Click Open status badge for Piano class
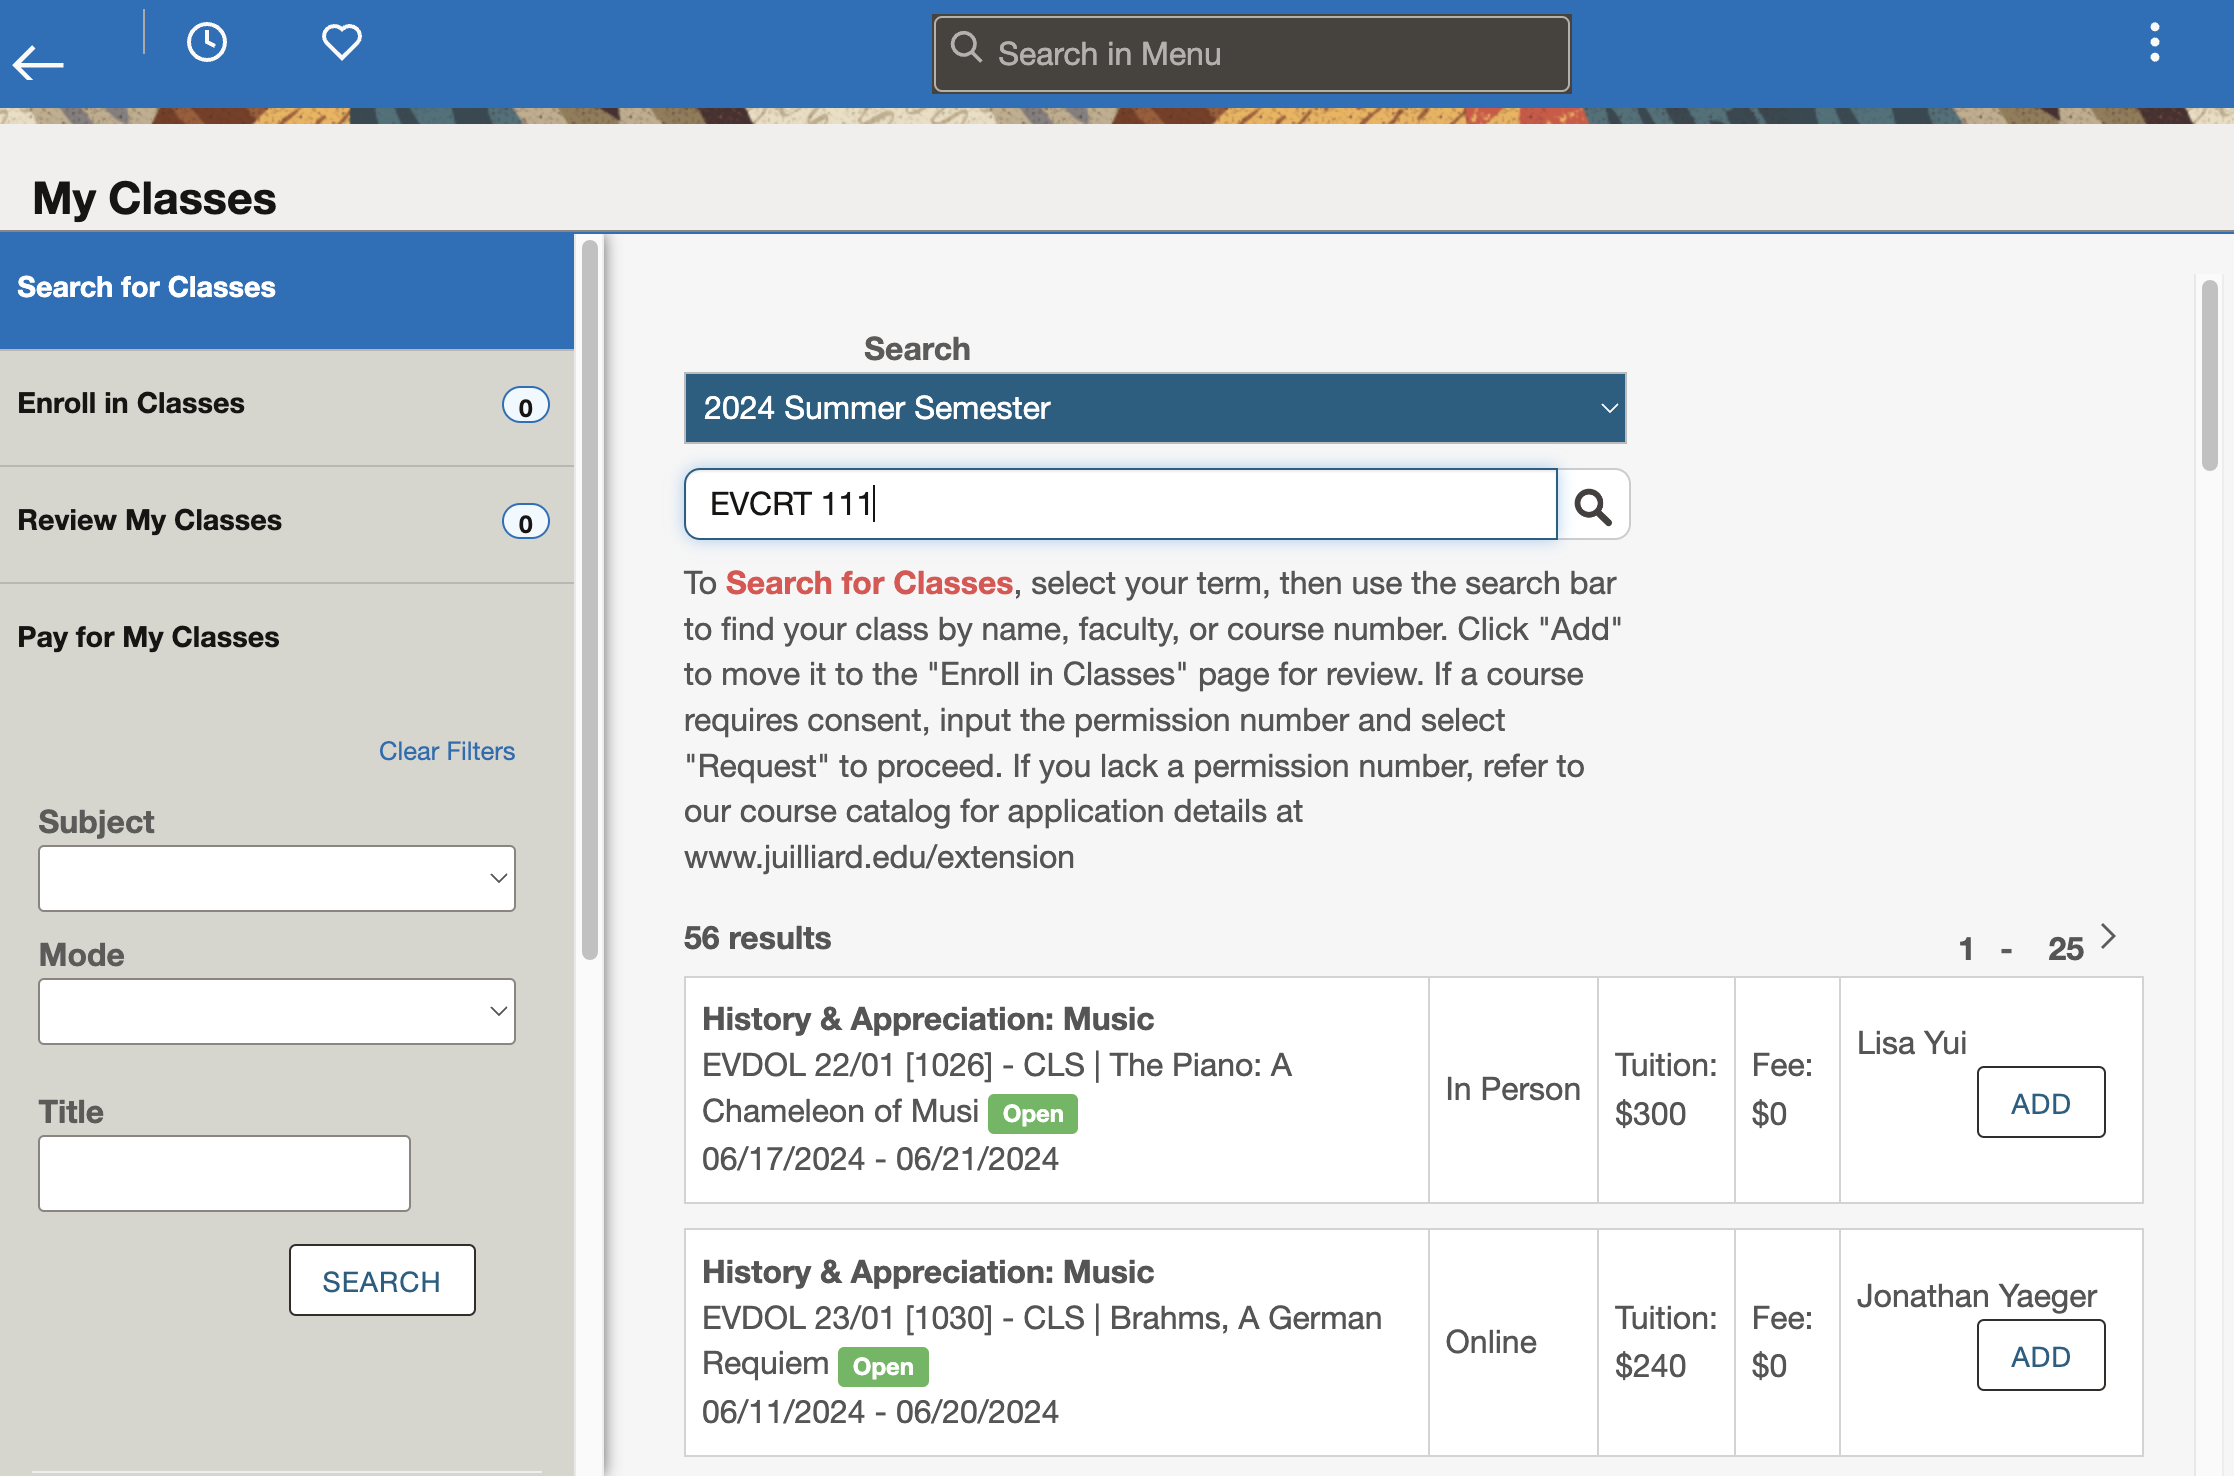The width and height of the screenshot is (2234, 1476). click(1033, 1114)
